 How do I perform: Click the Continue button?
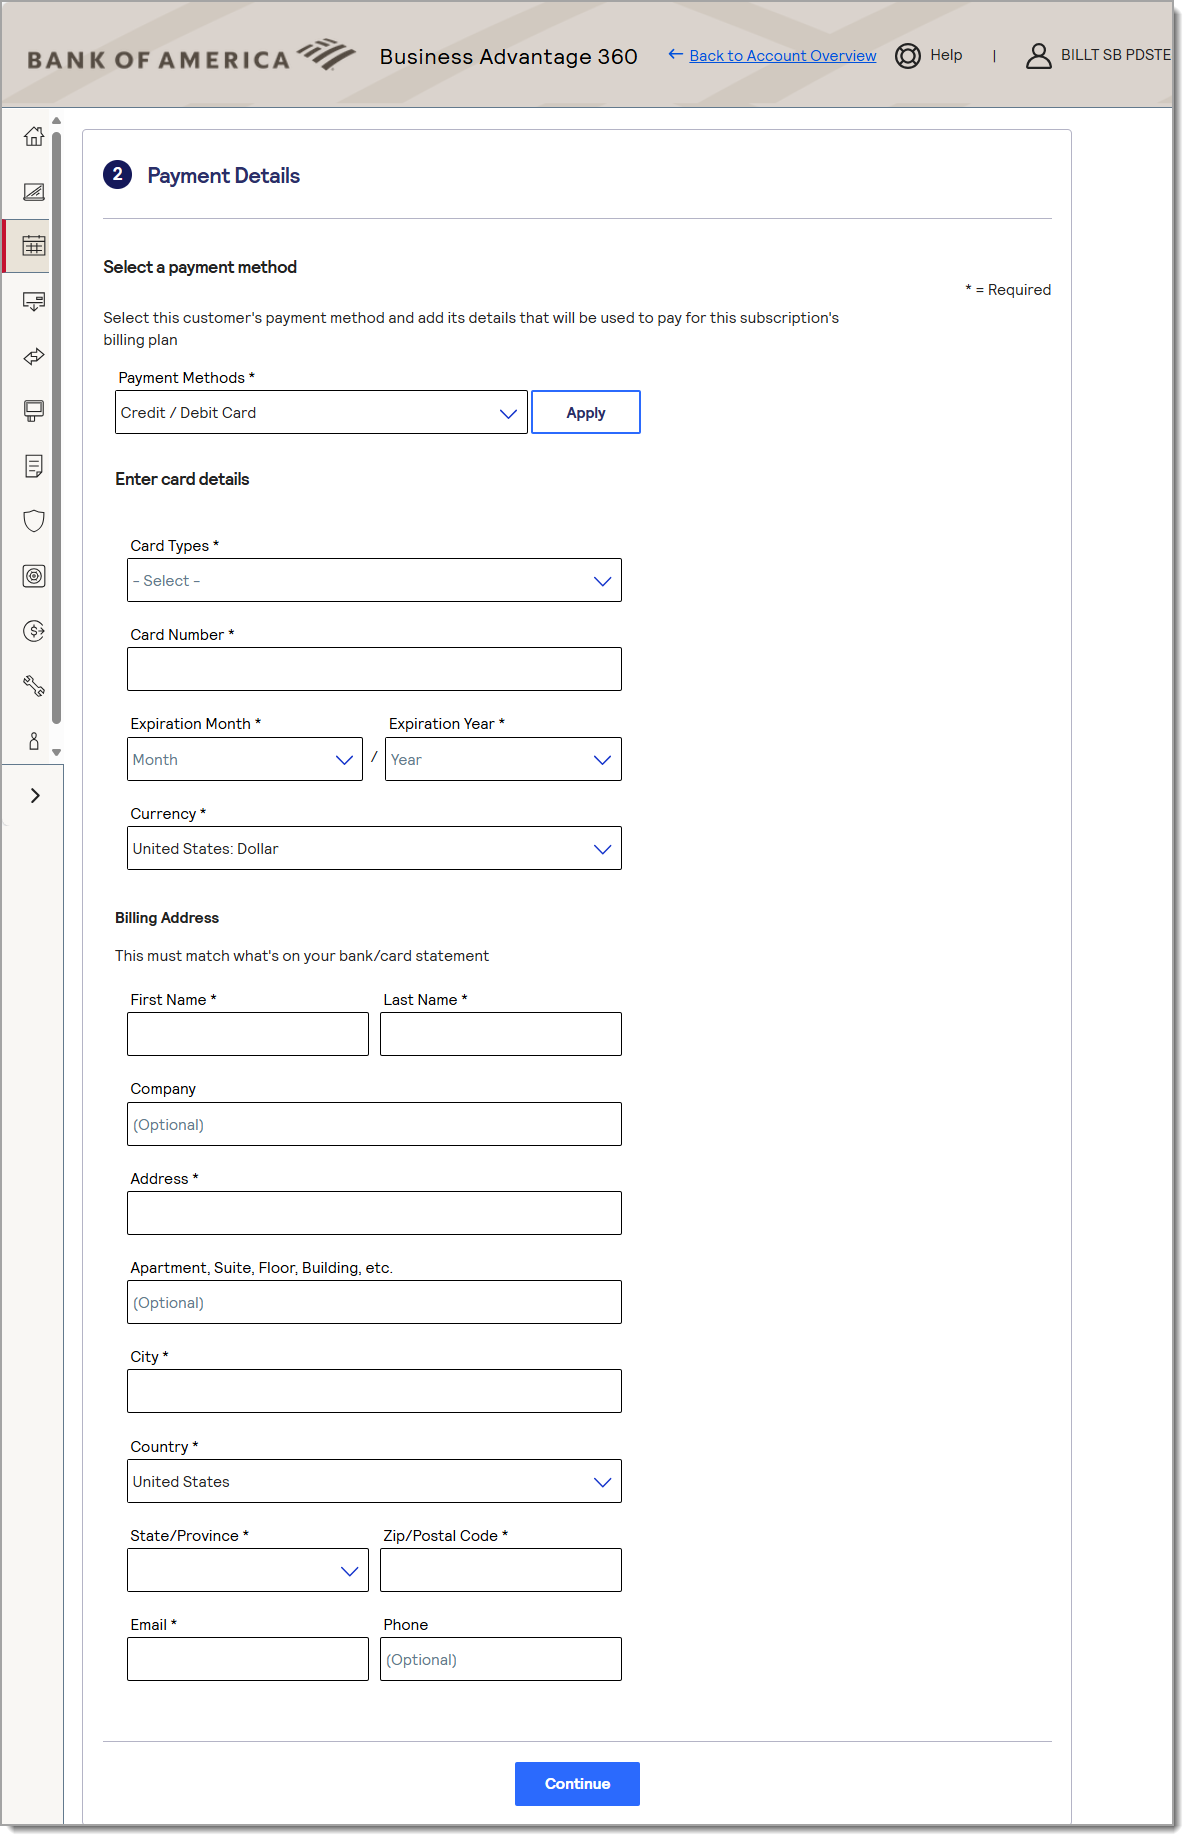coord(577,1785)
